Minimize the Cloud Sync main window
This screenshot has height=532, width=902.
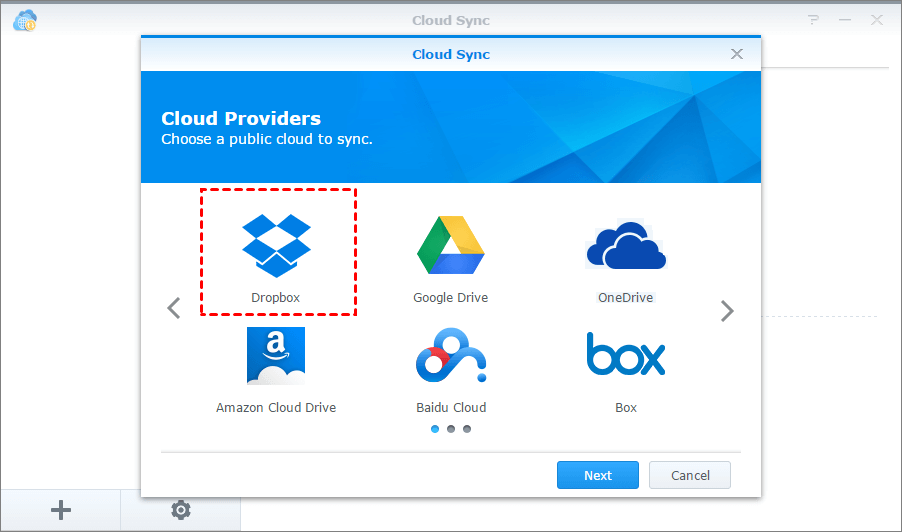point(844,20)
